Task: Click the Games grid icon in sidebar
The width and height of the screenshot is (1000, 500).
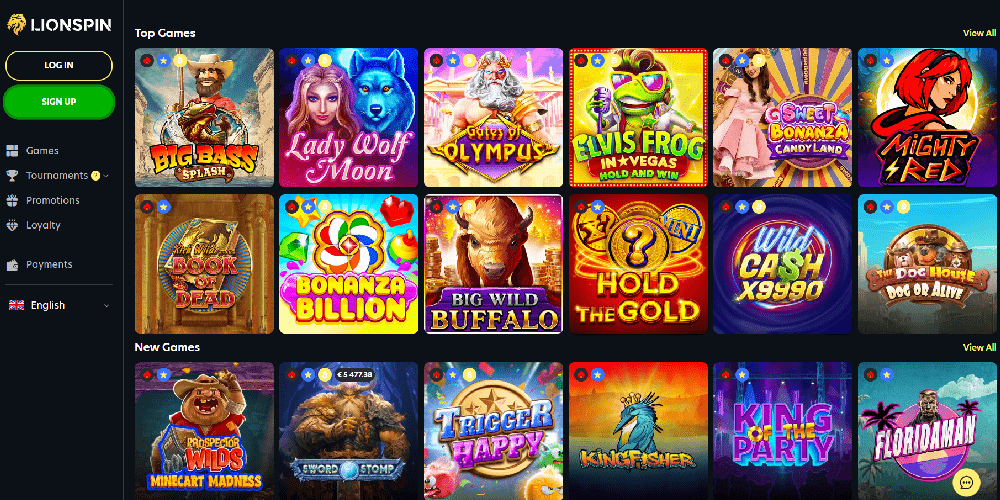Action: (12, 151)
